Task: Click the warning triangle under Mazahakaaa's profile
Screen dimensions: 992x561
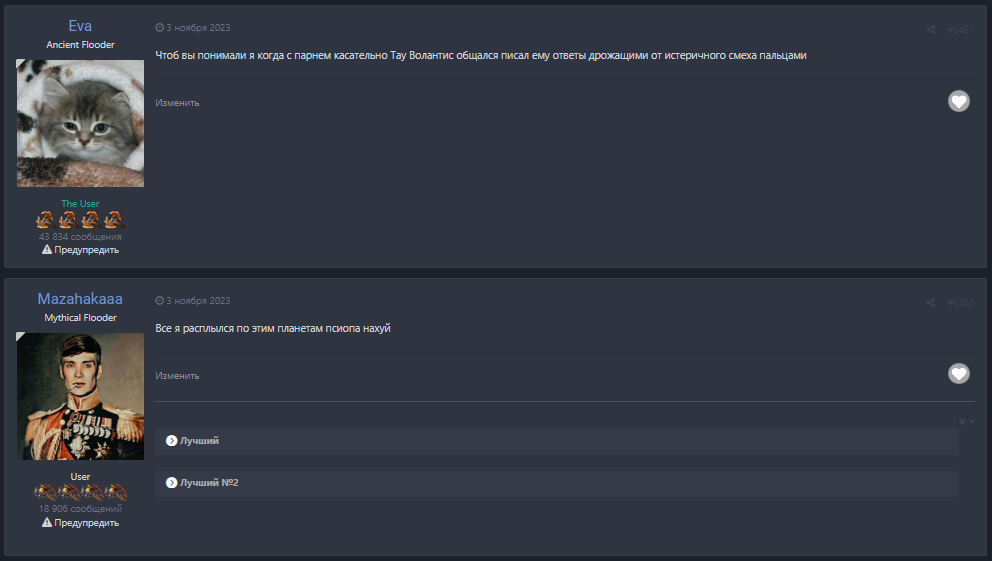Action: [x=47, y=522]
